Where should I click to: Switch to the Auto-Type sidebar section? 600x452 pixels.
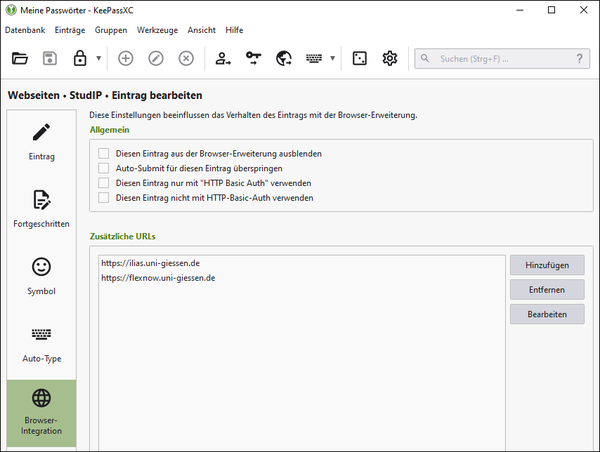pos(41,346)
